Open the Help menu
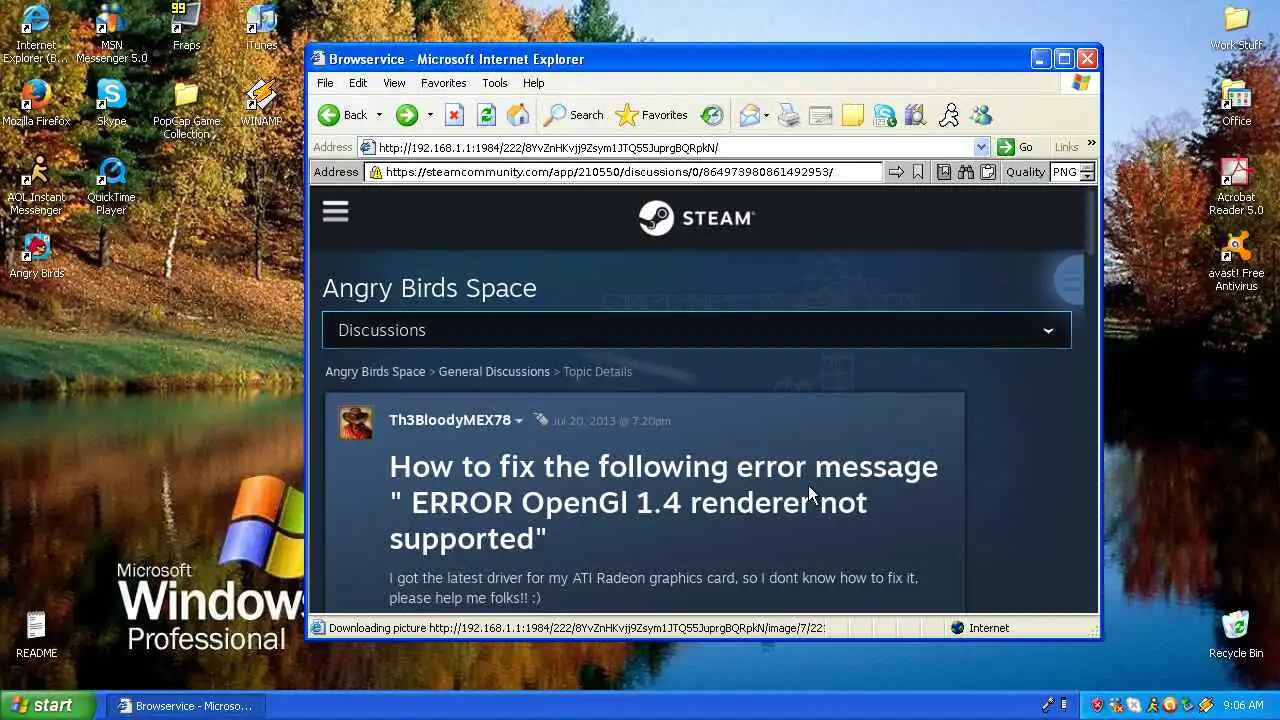 [533, 83]
